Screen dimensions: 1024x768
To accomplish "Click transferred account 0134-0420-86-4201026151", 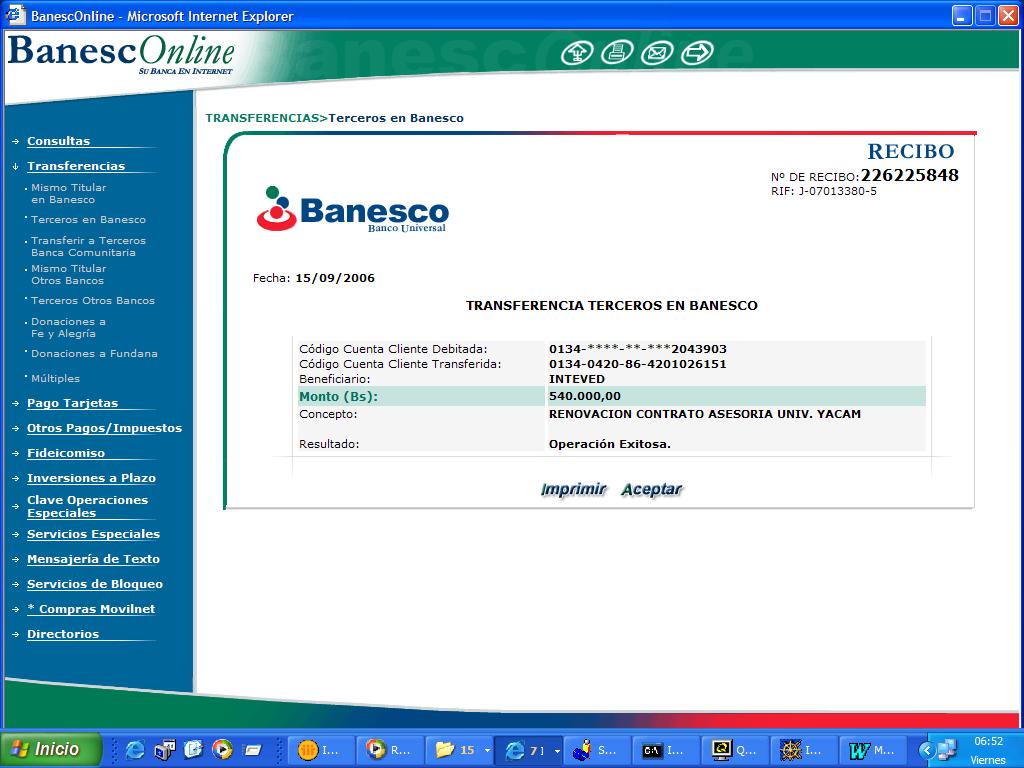I will coord(637,364).
